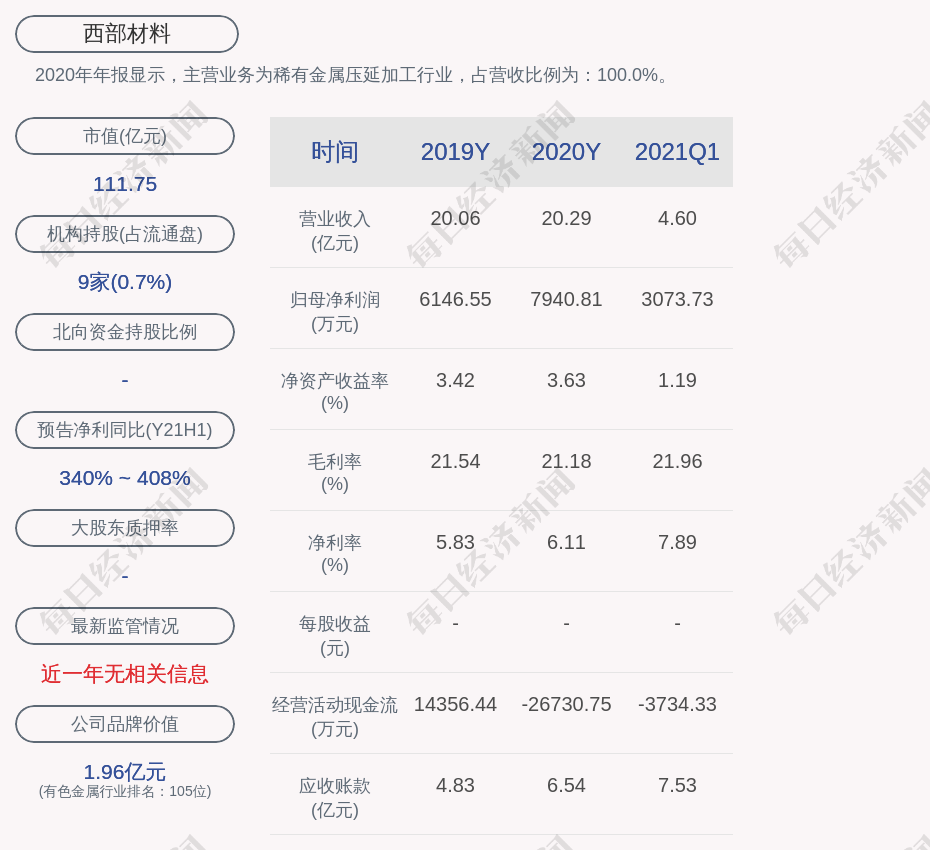
Task: Click the 预告净利同比(Y21H1) label
Action: [125, 430]
